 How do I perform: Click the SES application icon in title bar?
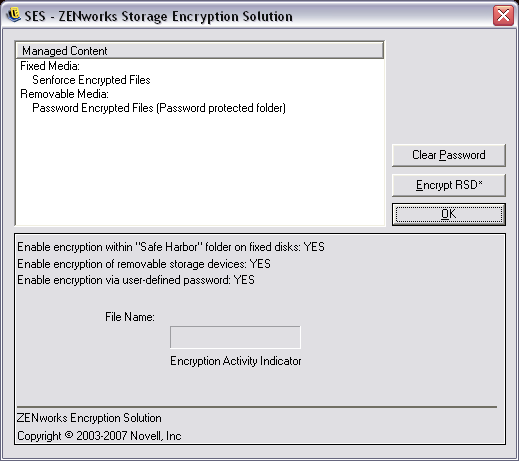14,15
